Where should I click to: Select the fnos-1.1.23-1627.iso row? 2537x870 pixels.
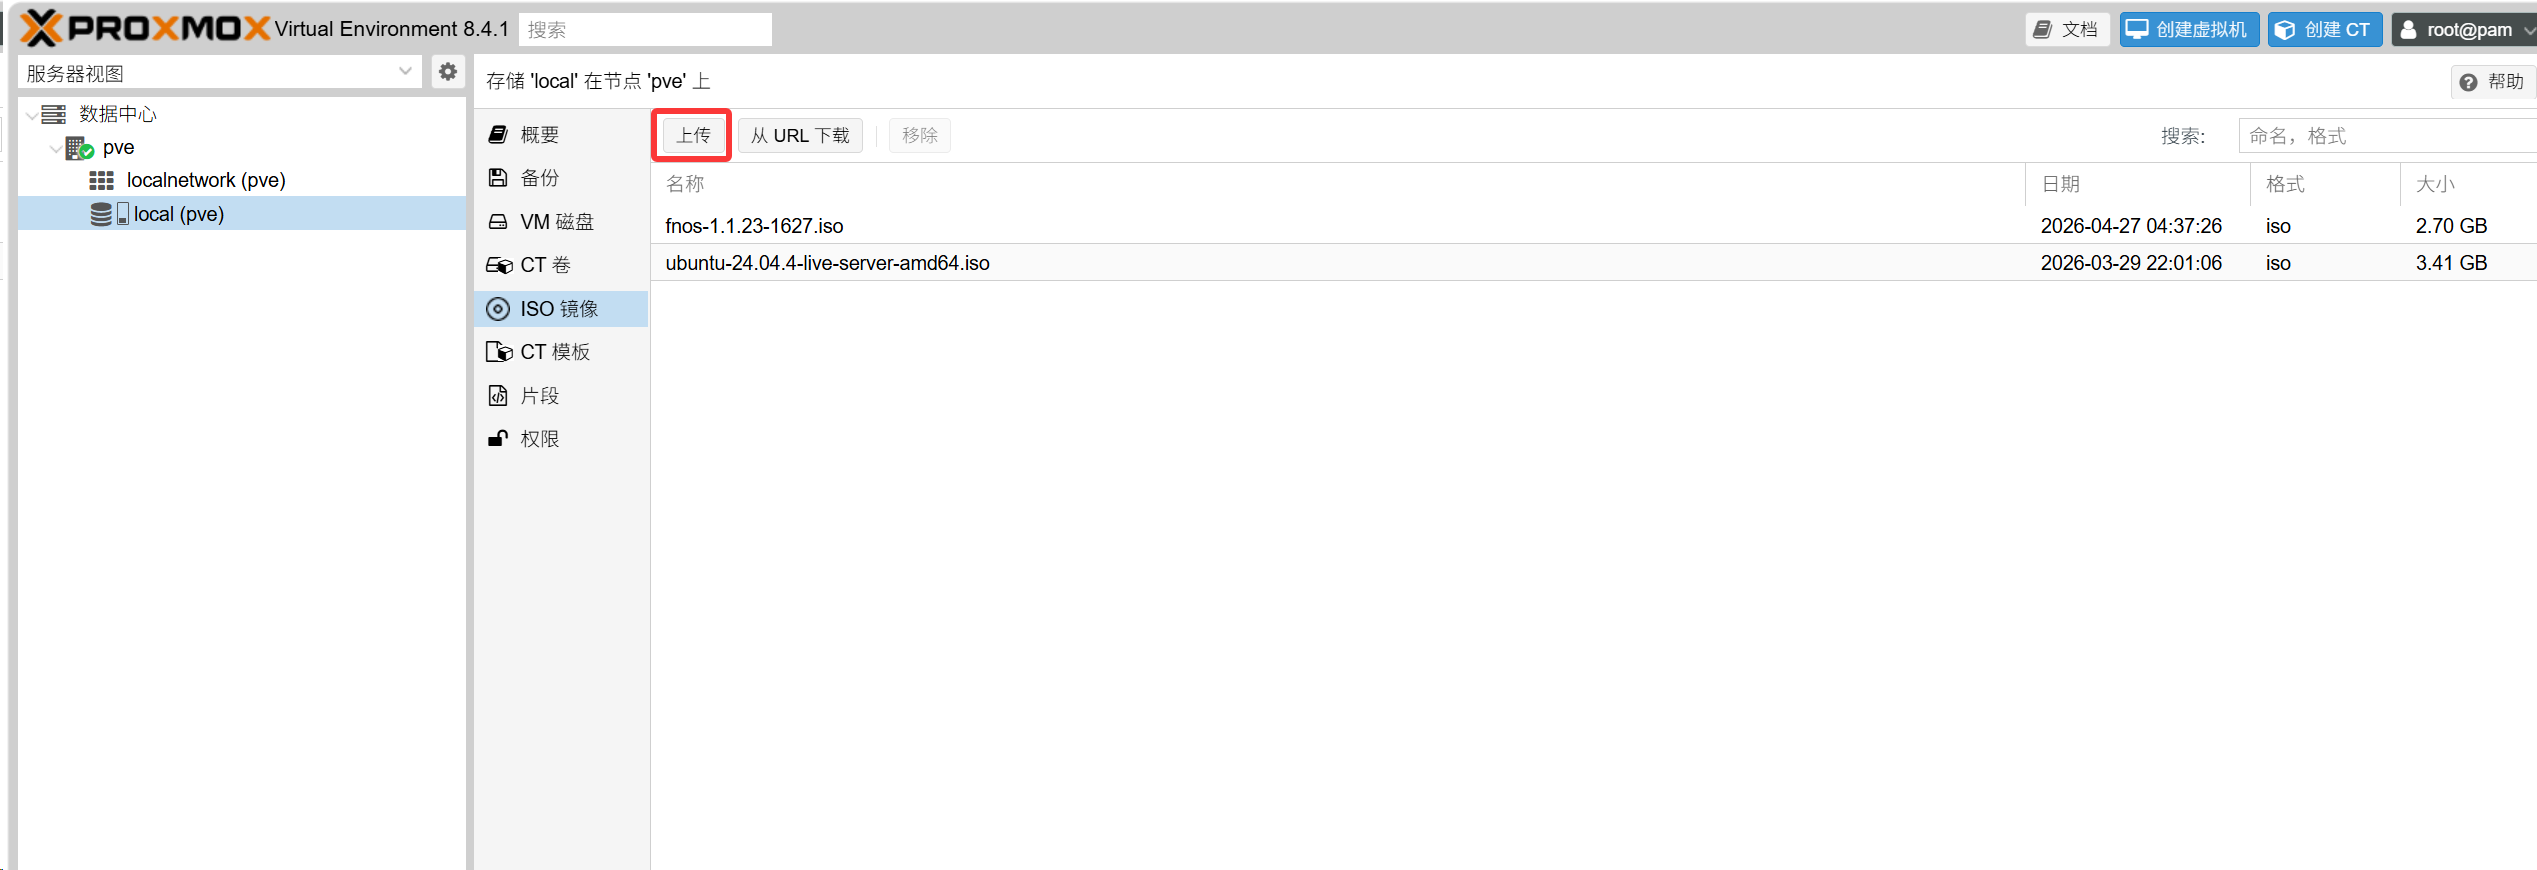(754, 226)
